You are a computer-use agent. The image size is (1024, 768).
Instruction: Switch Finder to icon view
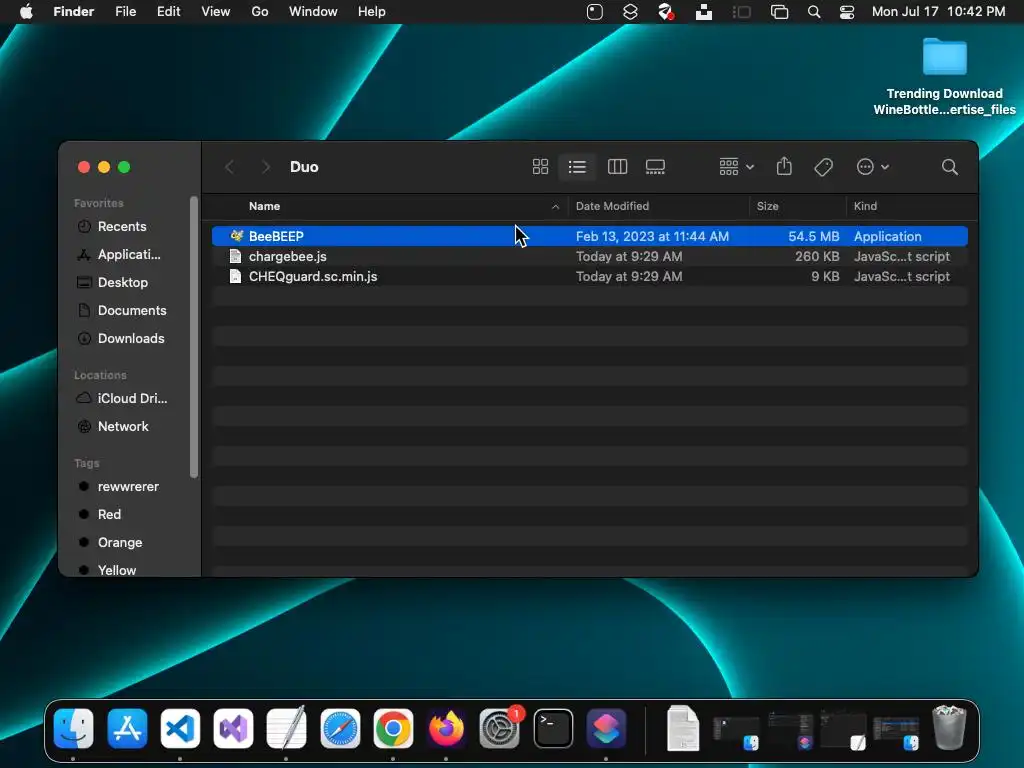pyautogui.click(x=540, y=167)
